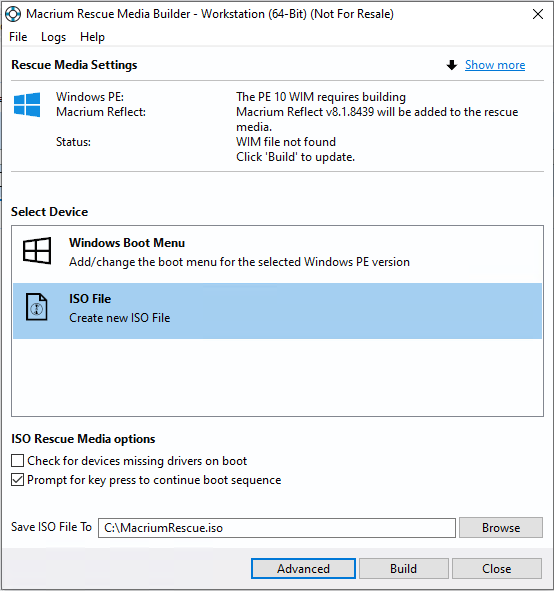This screenshot has height=591, width=554.
Task: Enable Check for devices missing drivers on boot
Action: click(x=17, y=461)
